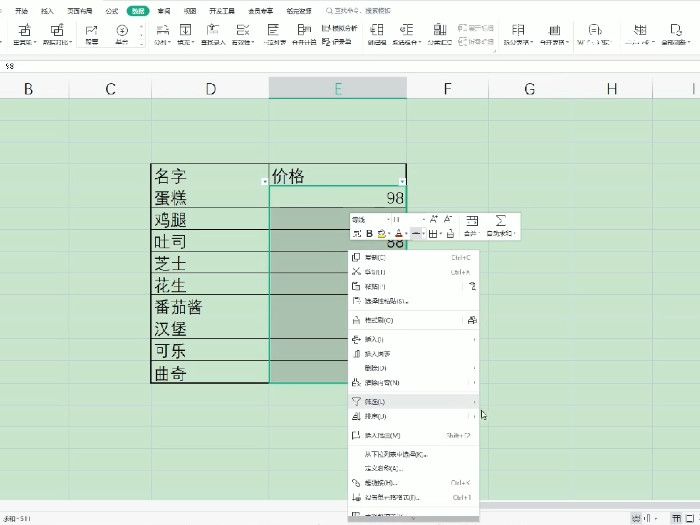Choose Paste Special (S) in the context menu
Screen dimensions: 700x525
tap(413, 301)
